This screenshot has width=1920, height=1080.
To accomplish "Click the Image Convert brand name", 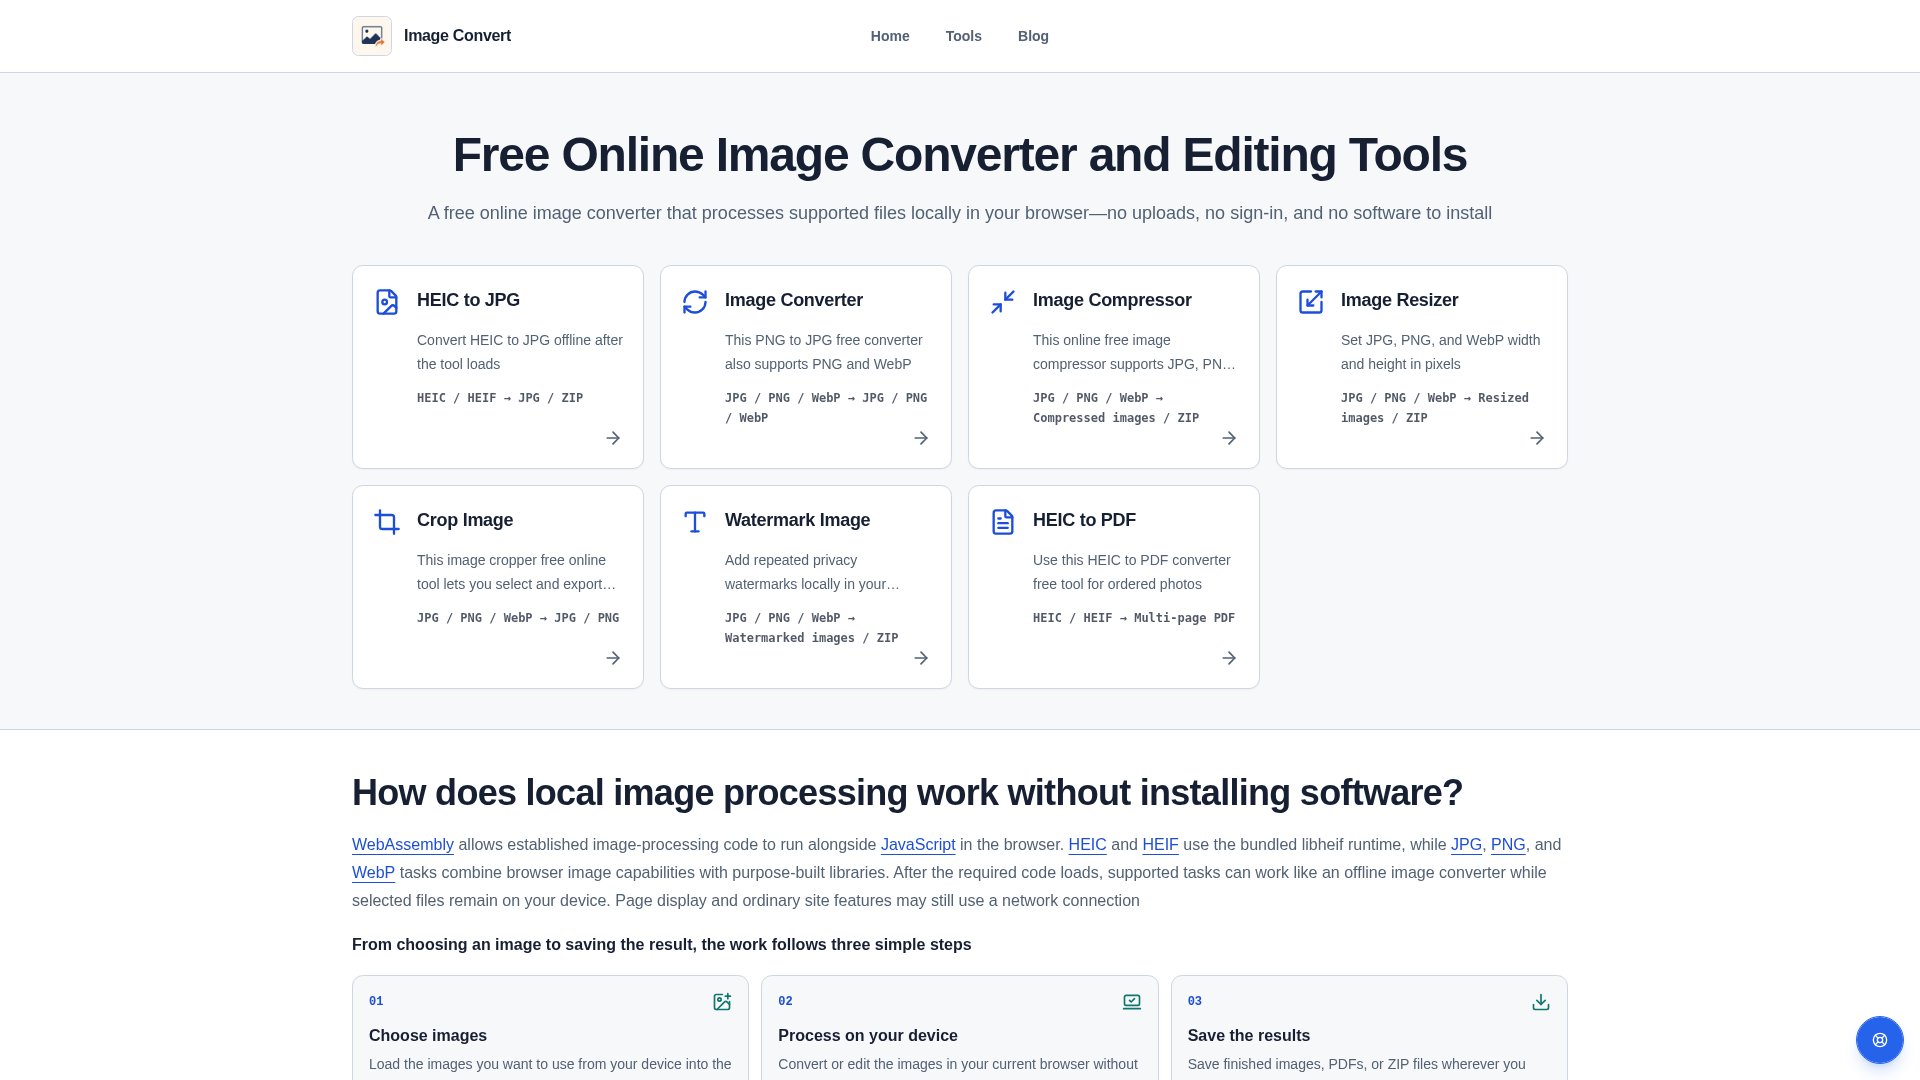I will click(x=457, y=36).
